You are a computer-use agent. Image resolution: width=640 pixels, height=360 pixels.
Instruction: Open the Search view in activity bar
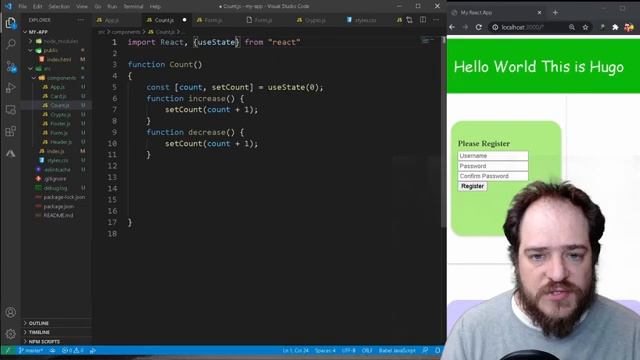click(x=11, y=44)
